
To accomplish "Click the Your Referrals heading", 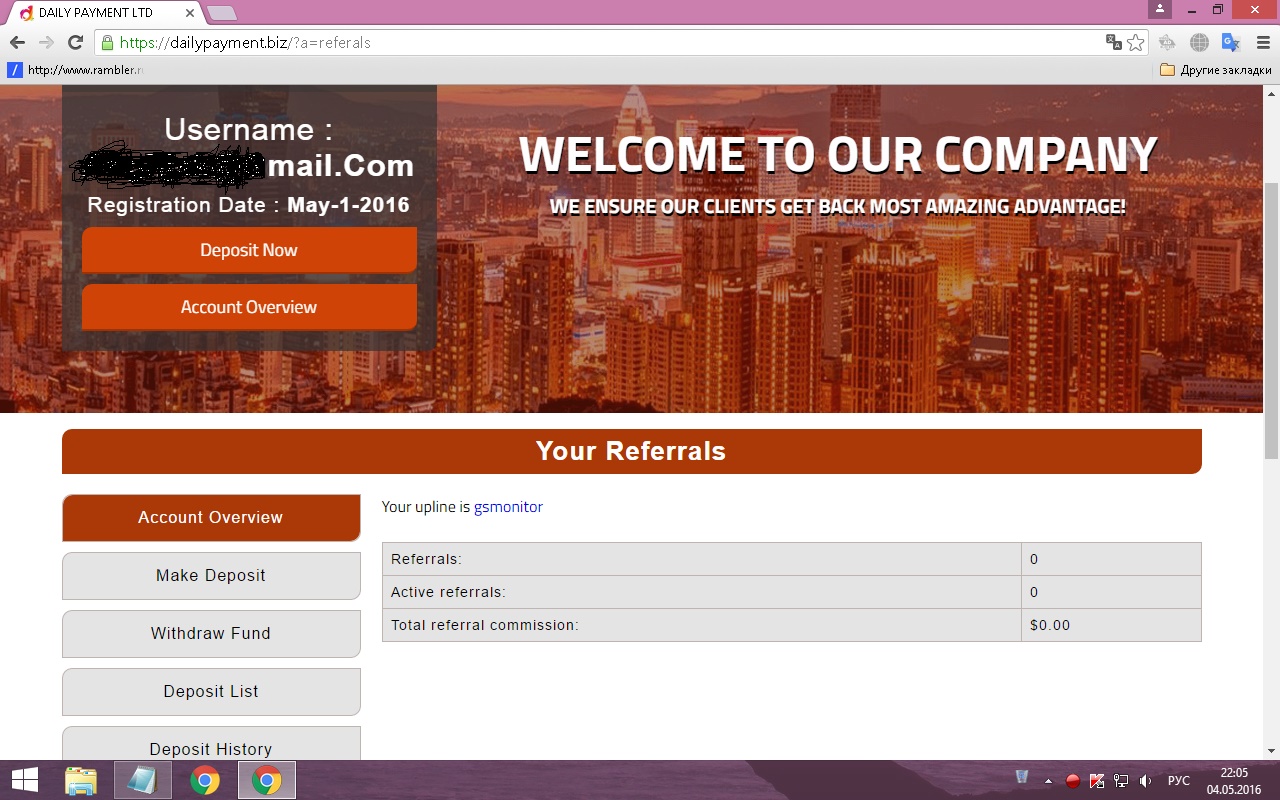I will 631,451.
